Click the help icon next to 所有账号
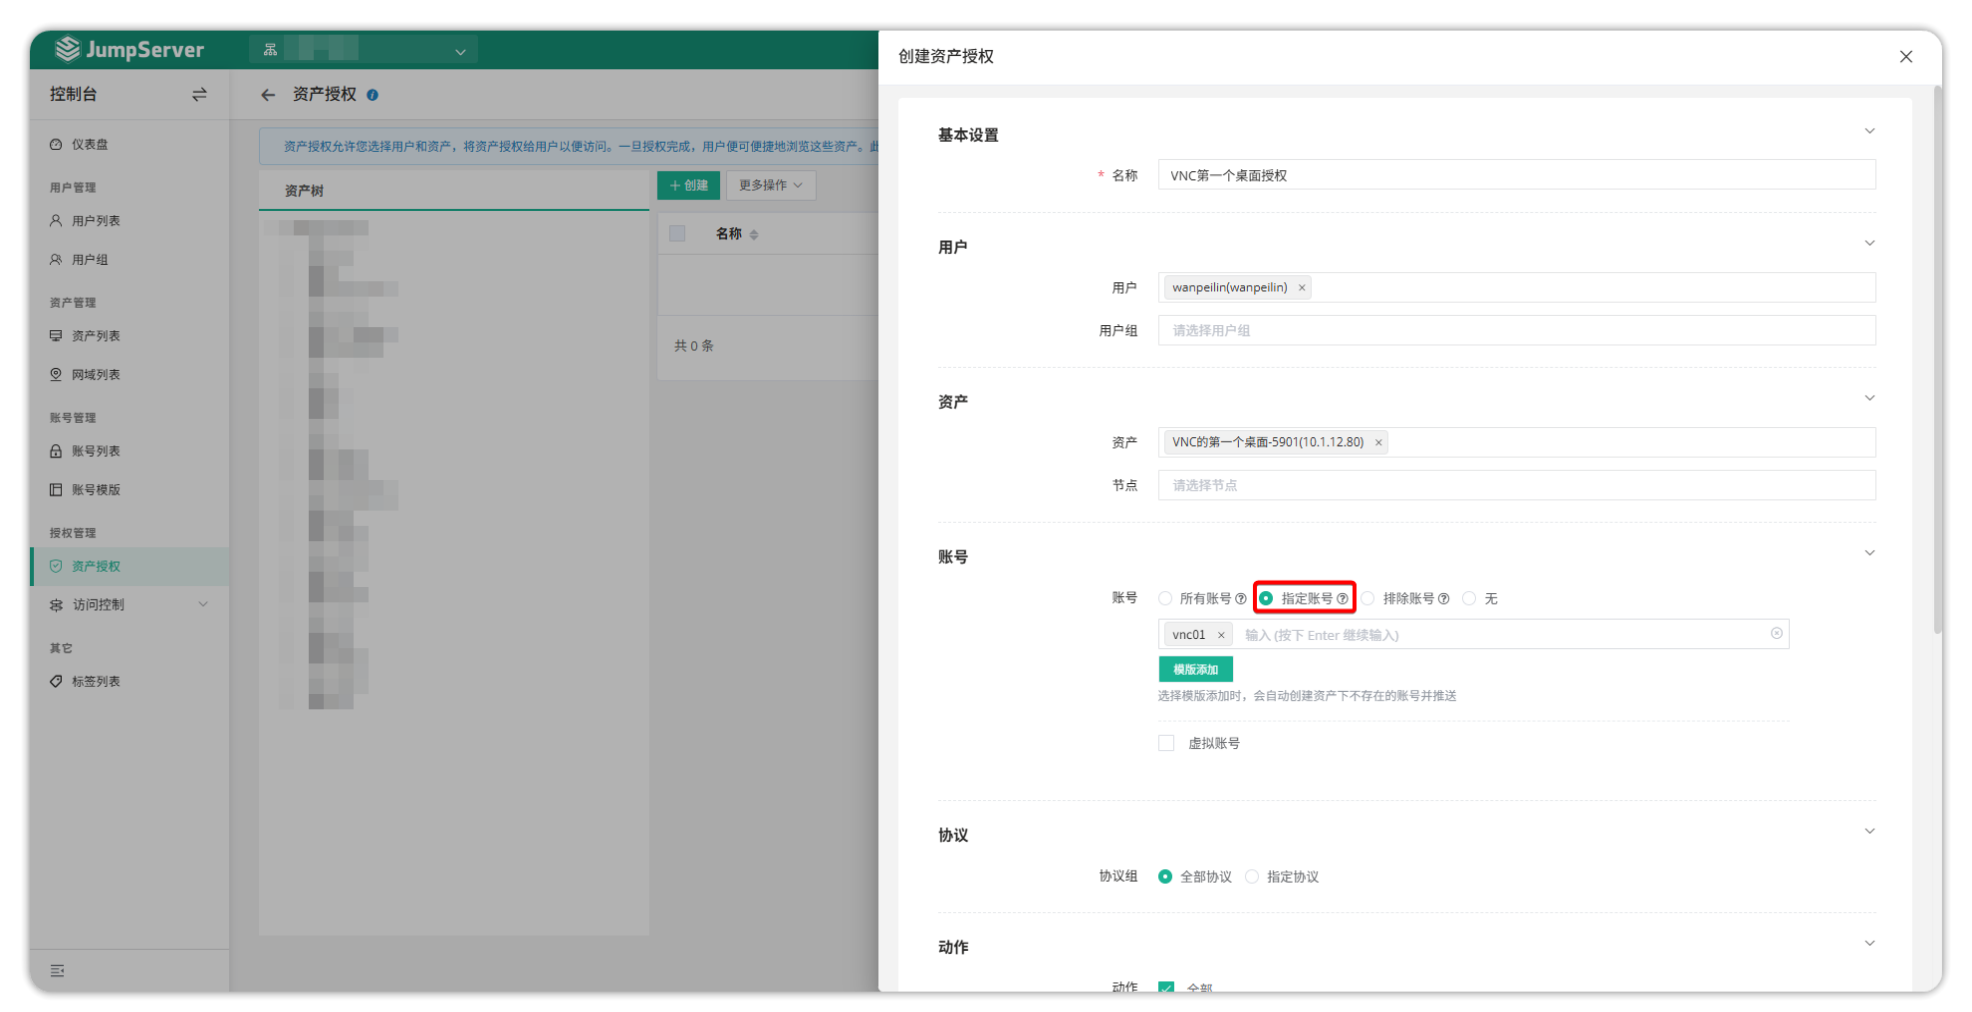 (x=1241, y=599)
